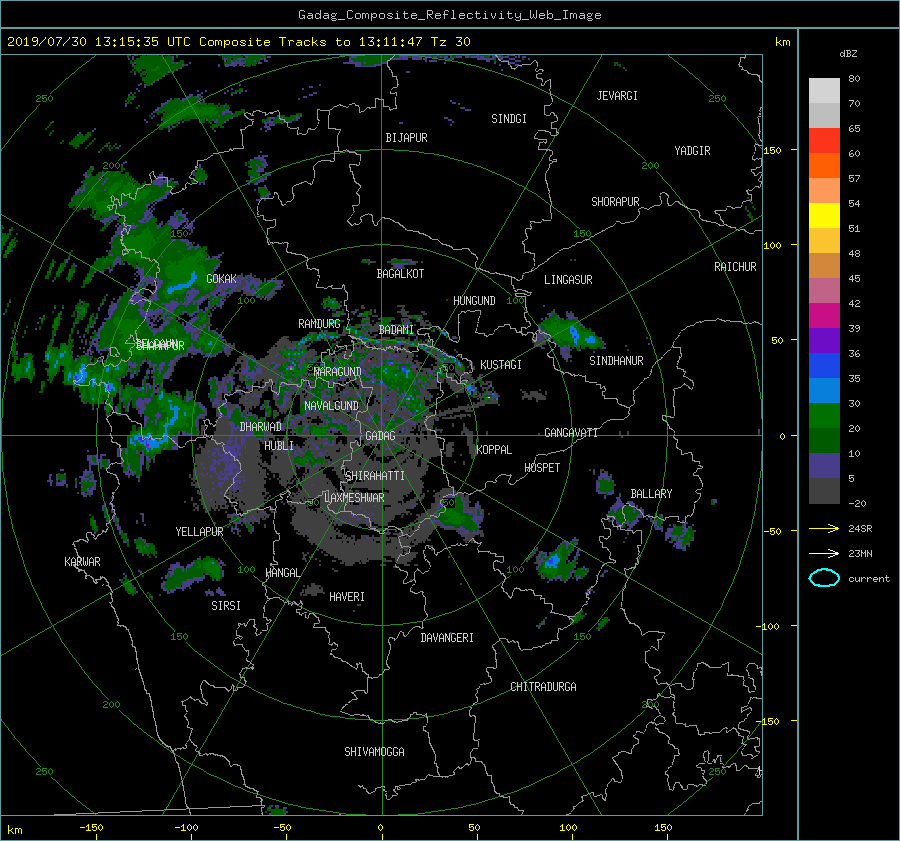
Task: Click the RAICHUR city label
Action: [x=735, y=267]
